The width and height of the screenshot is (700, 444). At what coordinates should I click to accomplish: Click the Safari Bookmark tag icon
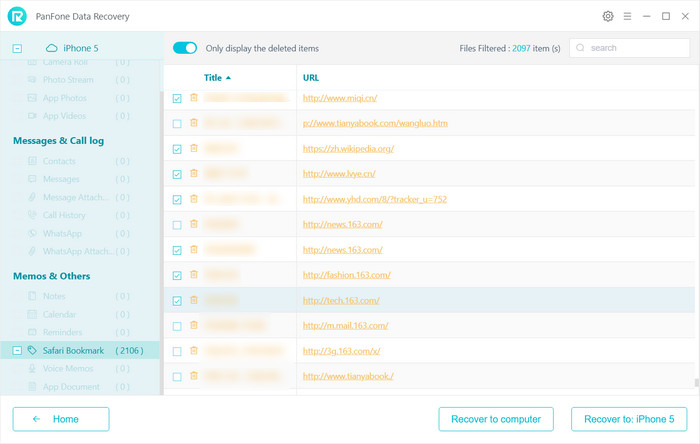pyautogui.click(x=32, y=350)
